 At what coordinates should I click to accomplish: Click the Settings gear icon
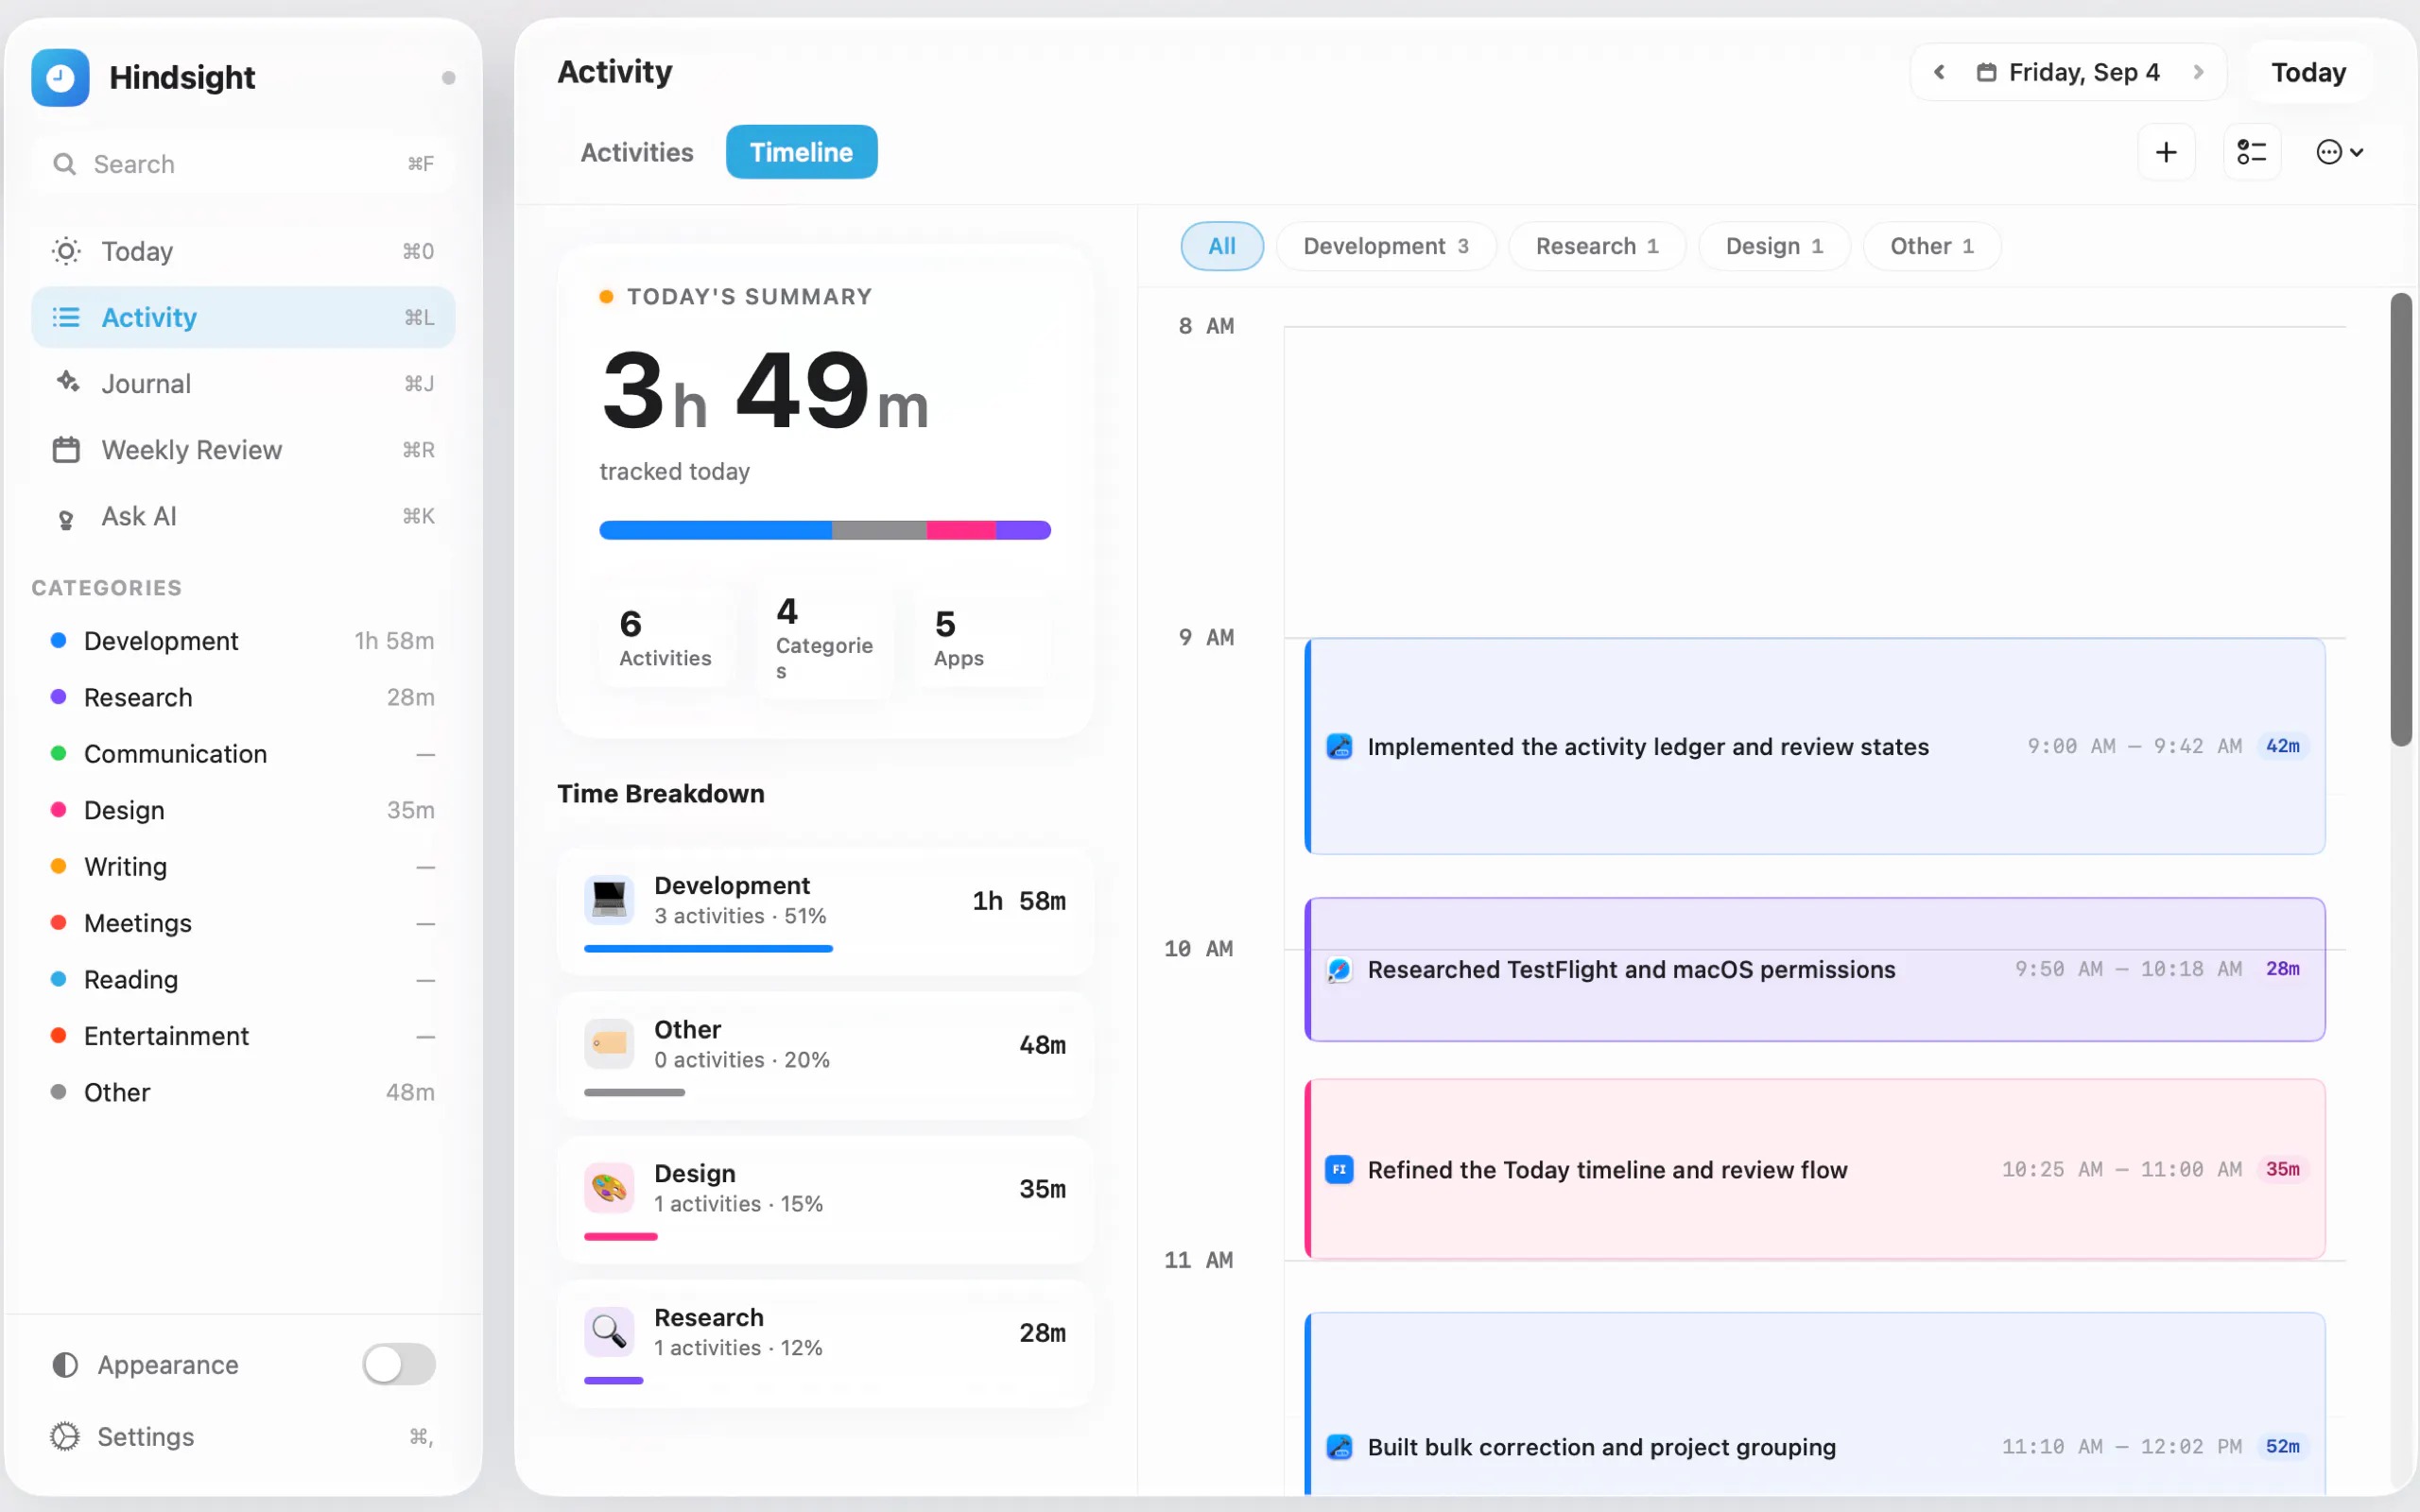[x=65, y=1436]
